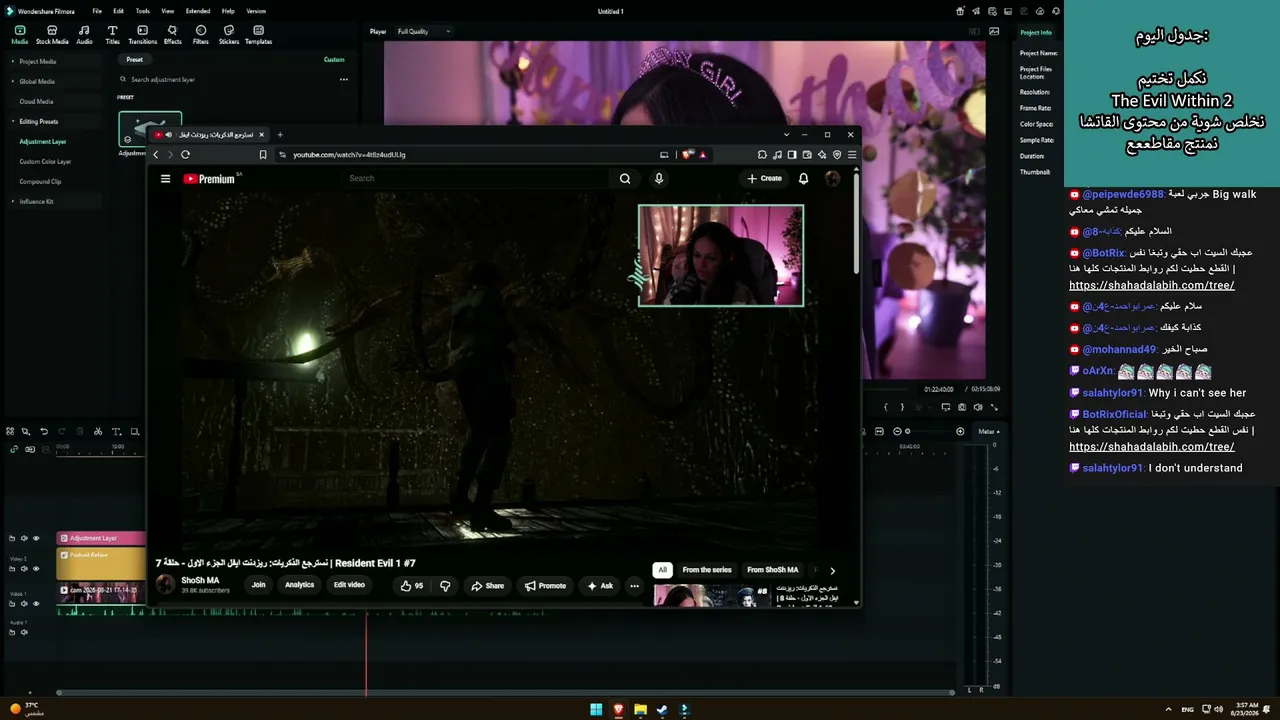The width and height of the screenshot is (1280, 720).
Task: Open YouTube notifications bell
Action: [803, 179]
